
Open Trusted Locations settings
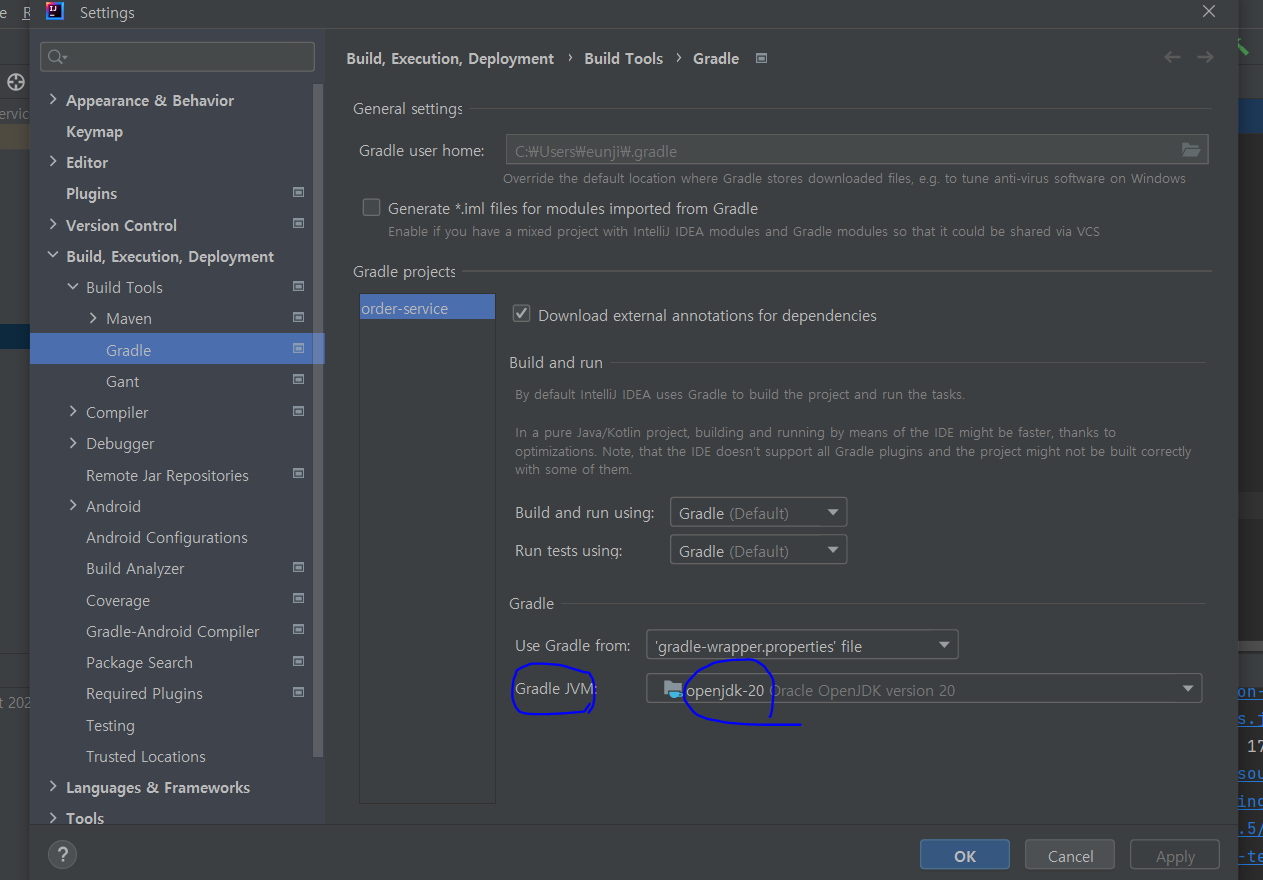[146, 756]
